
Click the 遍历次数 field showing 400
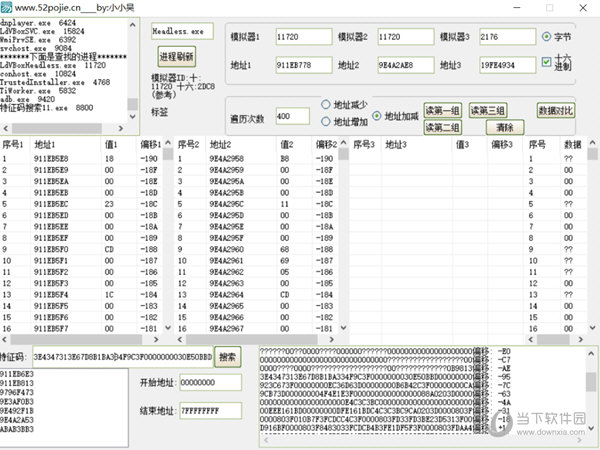pyautogui.click(x=293, y=116)
